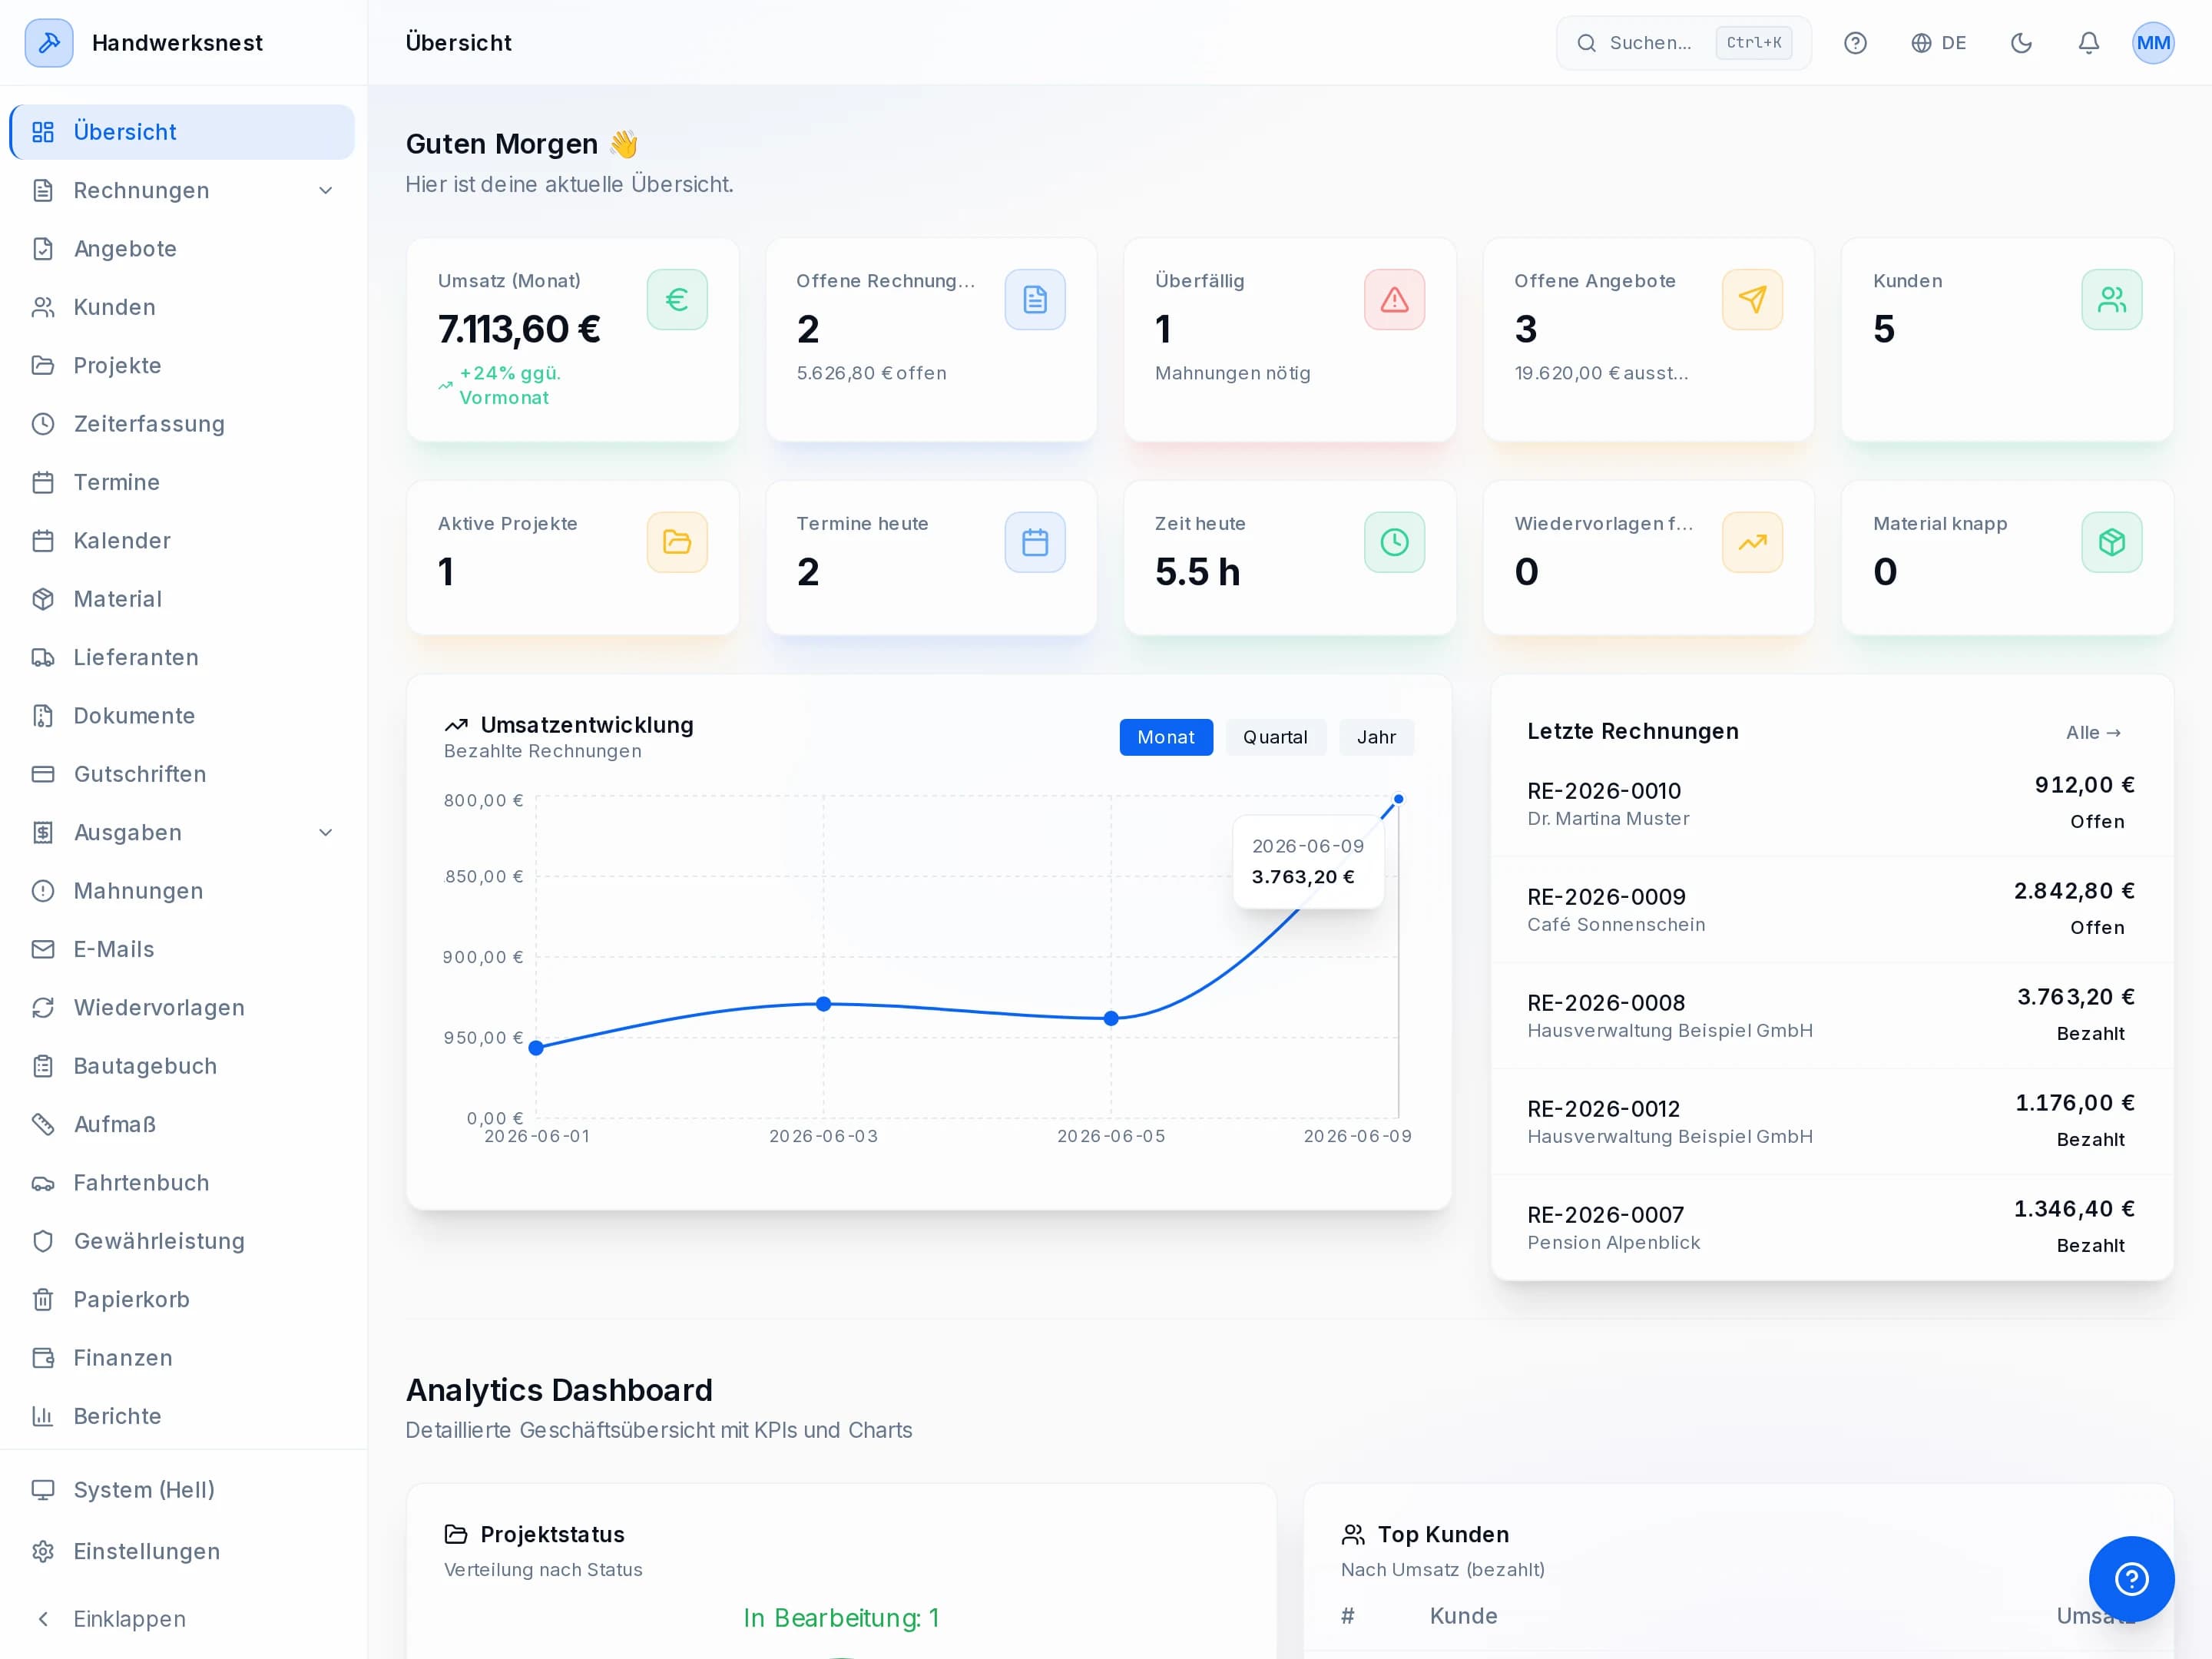Toggle dark mode with the moon icon
Image resolution: width=2212 pixels, height=1659 pixels.
coord(2021,43)
